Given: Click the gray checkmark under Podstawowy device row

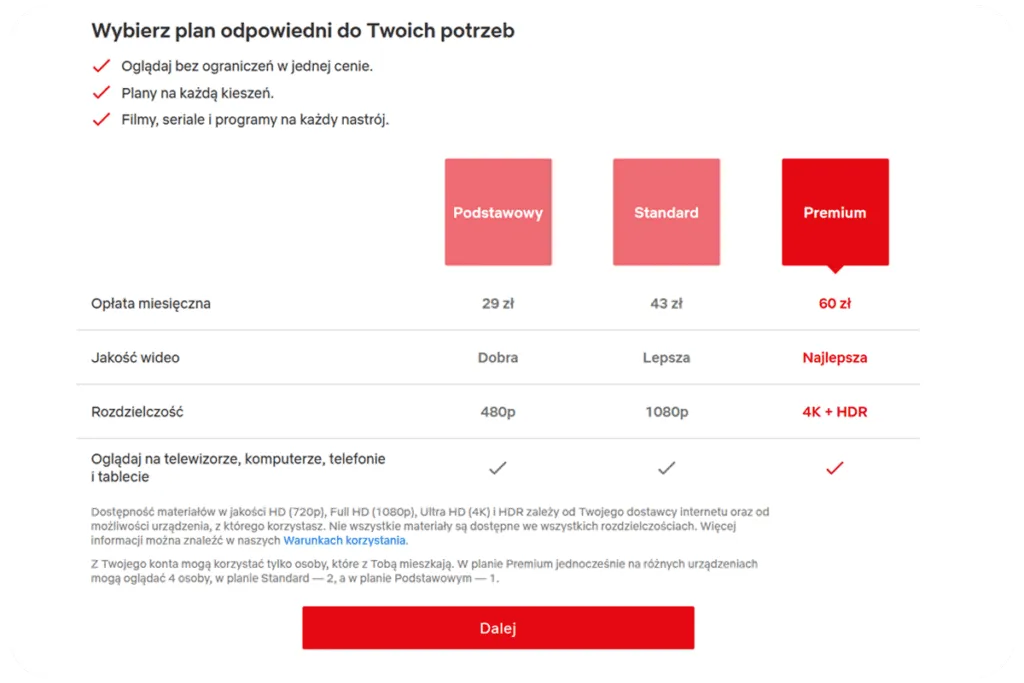Looking at the screenshot, I should click(x=497, y=467).
